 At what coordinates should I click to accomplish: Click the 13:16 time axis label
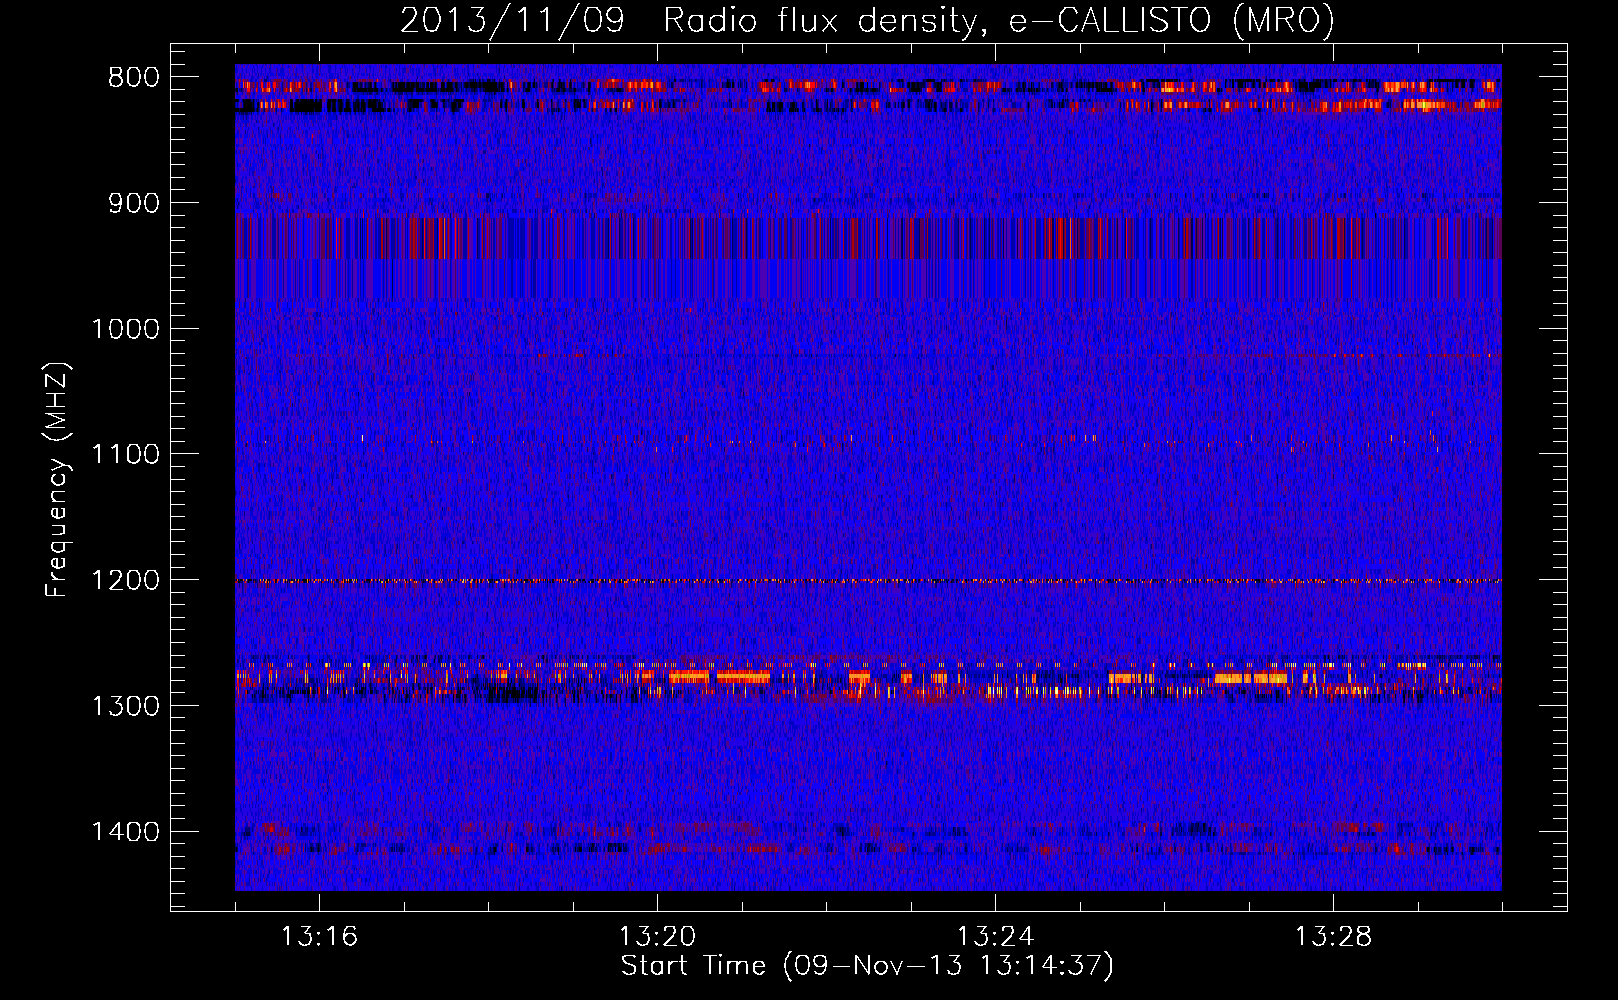tap(319, 937)
